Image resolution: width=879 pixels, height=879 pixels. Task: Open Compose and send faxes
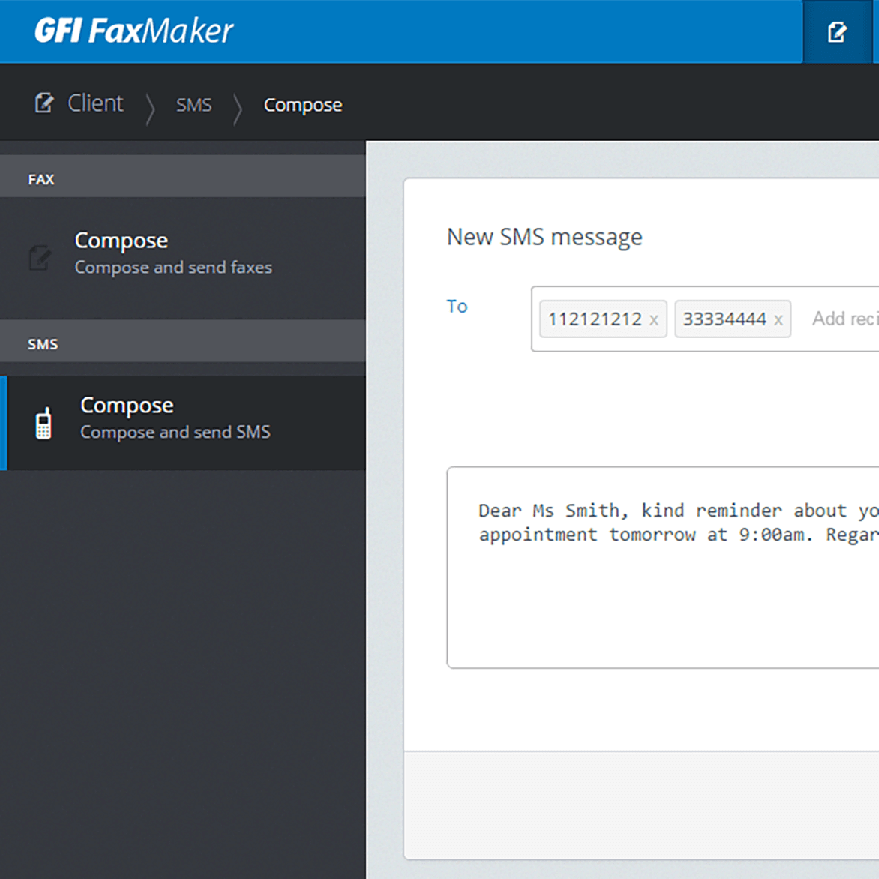point(173,252)
